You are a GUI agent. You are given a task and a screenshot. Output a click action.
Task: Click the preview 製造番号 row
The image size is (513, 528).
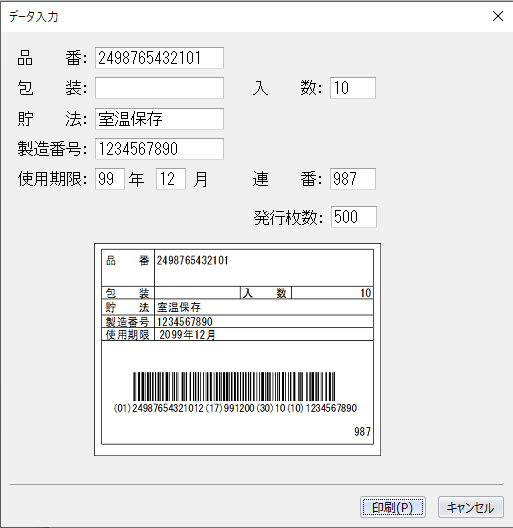coord(237,322)
